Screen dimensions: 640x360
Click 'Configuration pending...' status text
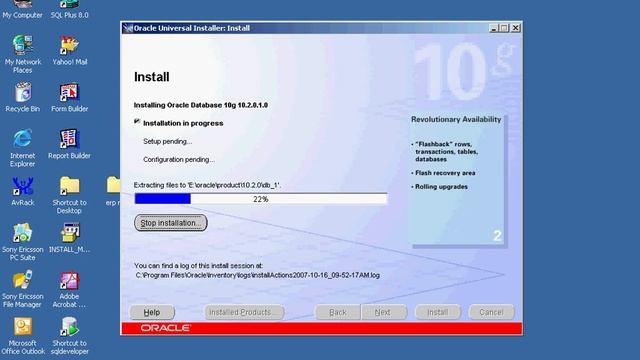pos(179,160)
